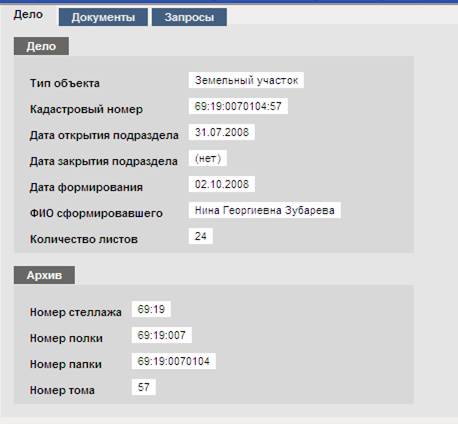Click the label Номер полки
This screenshot has width=458, height=424.
pyautogui.click(x=66, y=338)
